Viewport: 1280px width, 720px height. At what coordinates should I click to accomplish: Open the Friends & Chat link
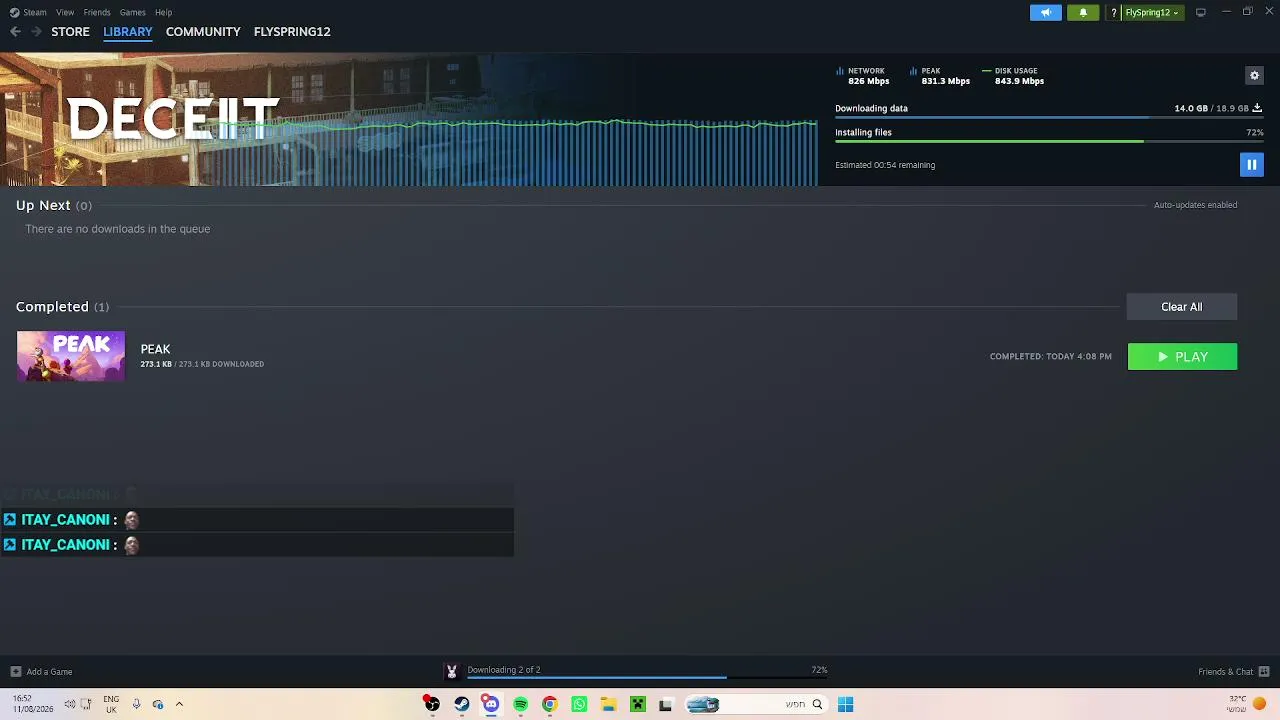(1225, 672)
